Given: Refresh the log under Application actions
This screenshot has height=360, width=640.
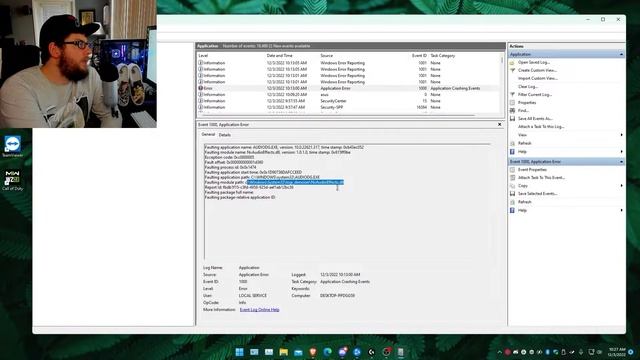Looking at the screenshot, I should coord(524,143).
